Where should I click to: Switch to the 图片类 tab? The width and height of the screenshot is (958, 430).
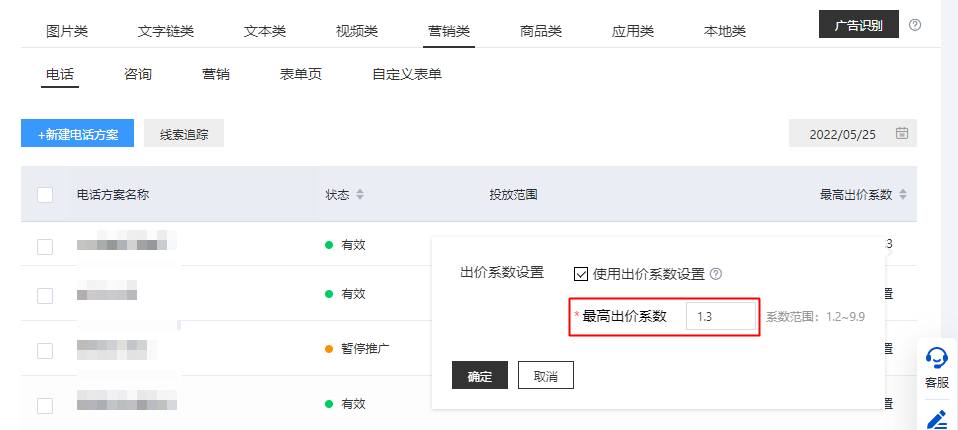67,31
